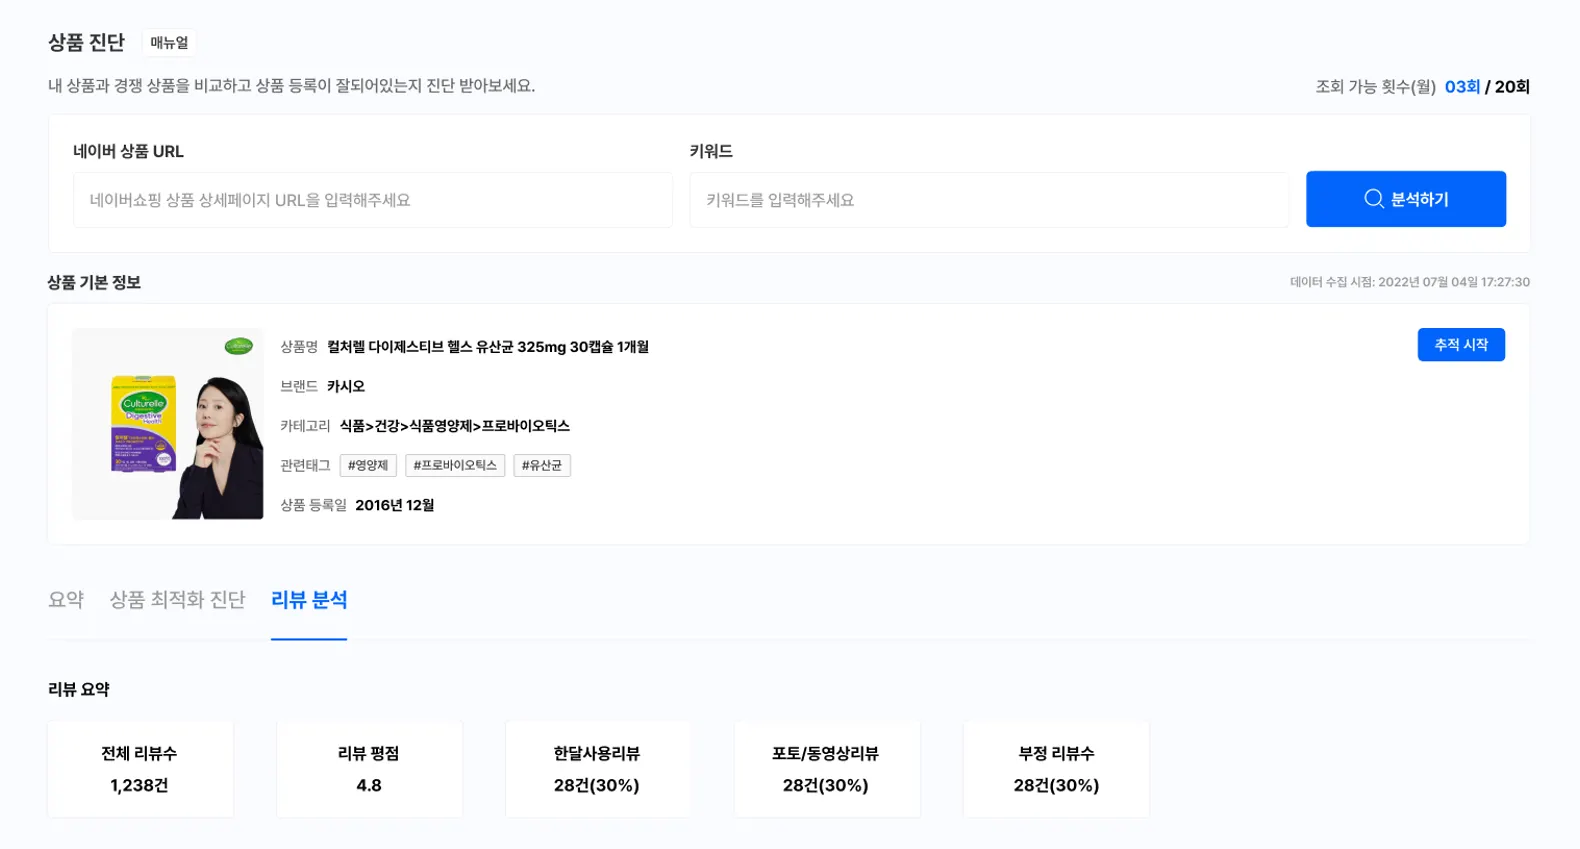This screenshot has width=1580, height=849.
Task: Open the 상품 최적화 진단 tab
Action: pyautogui.click(x=177, y=600)
